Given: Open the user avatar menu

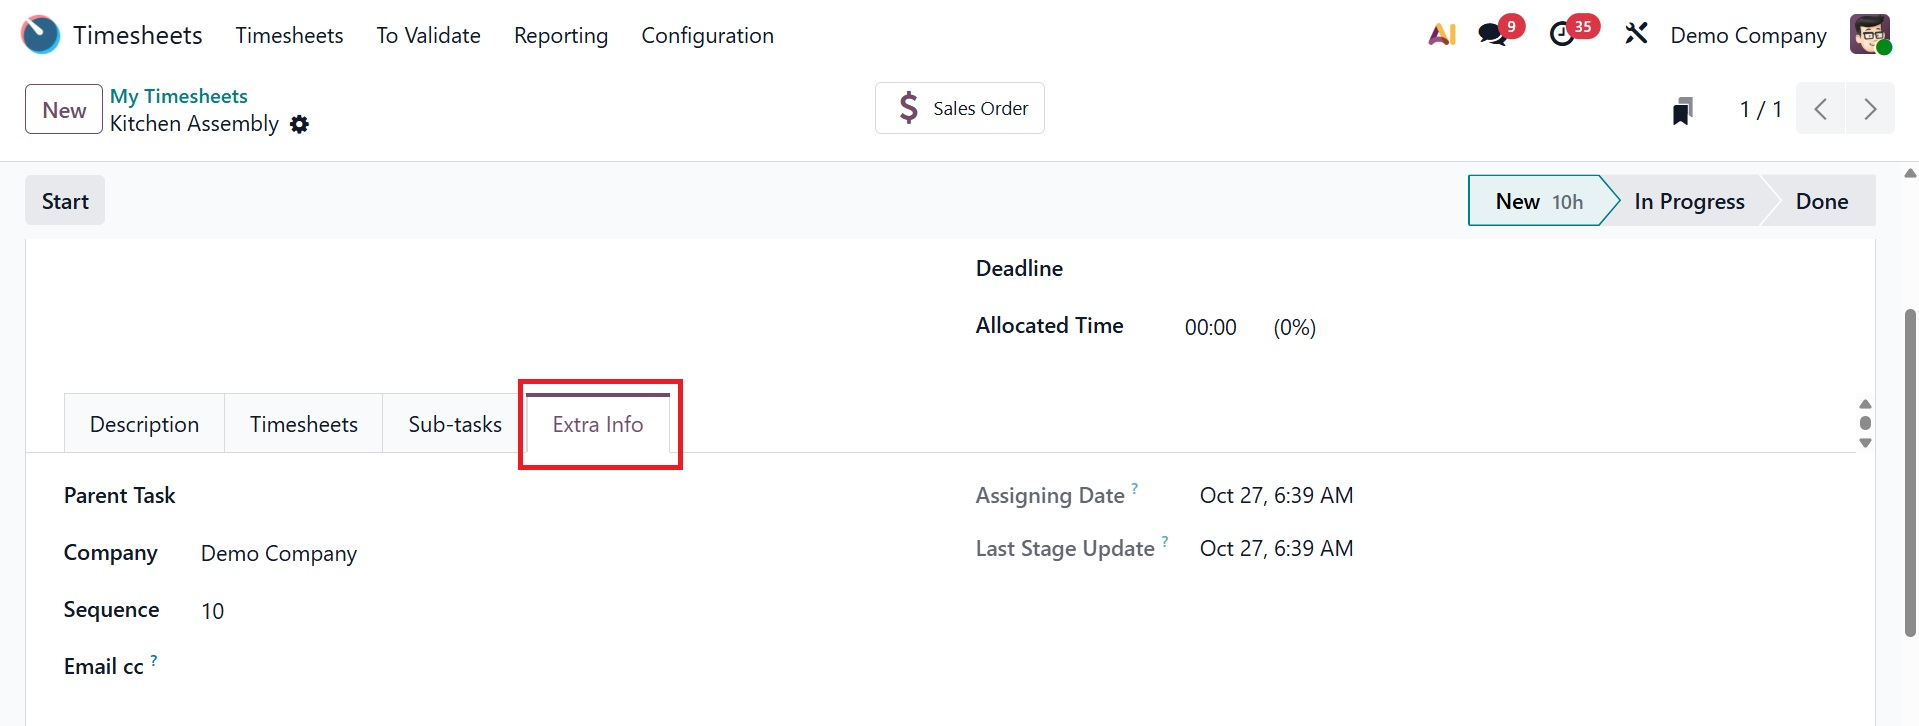Looking at the screenshot, I should [1869, 35].
